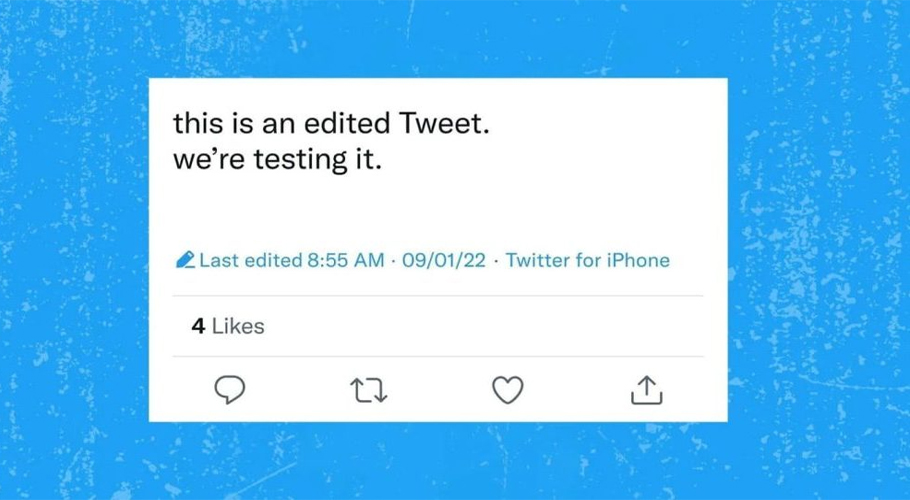
Task: Click the pencil edit-history icon
Action: tap(185, 260)
